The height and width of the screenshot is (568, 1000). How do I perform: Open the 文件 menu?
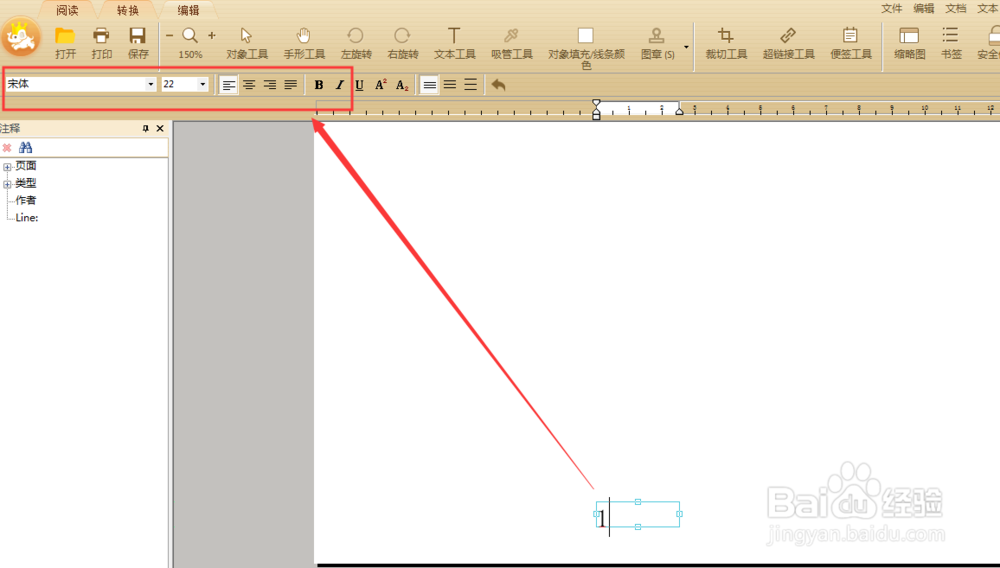pos(892,8)
